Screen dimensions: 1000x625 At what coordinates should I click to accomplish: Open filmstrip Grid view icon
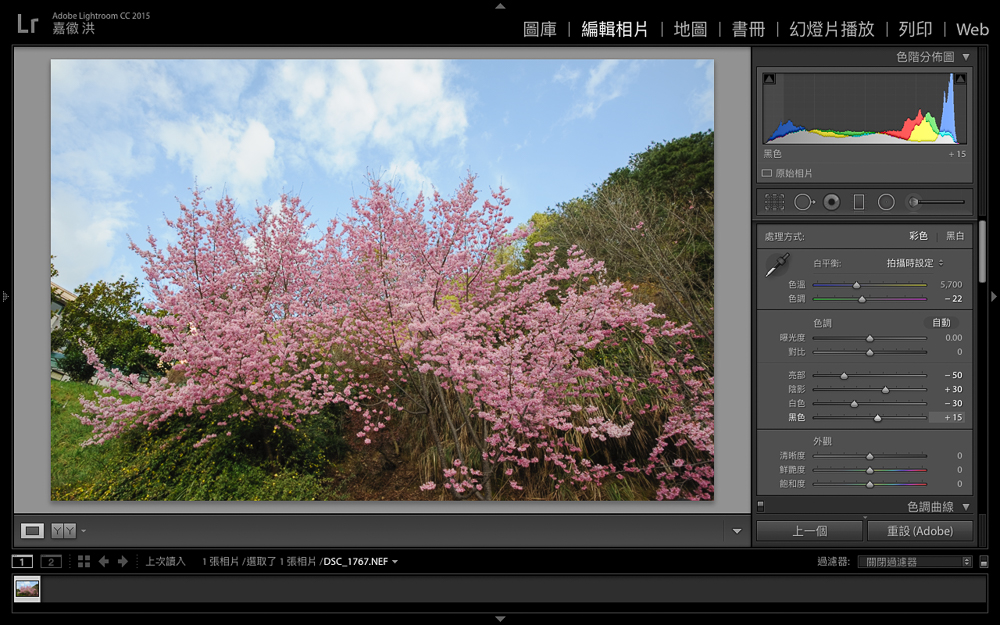(x=84, y=561)
